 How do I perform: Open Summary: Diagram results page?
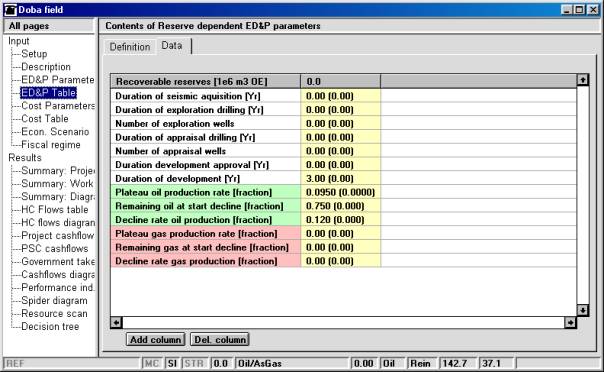click(x=58, y=197)
